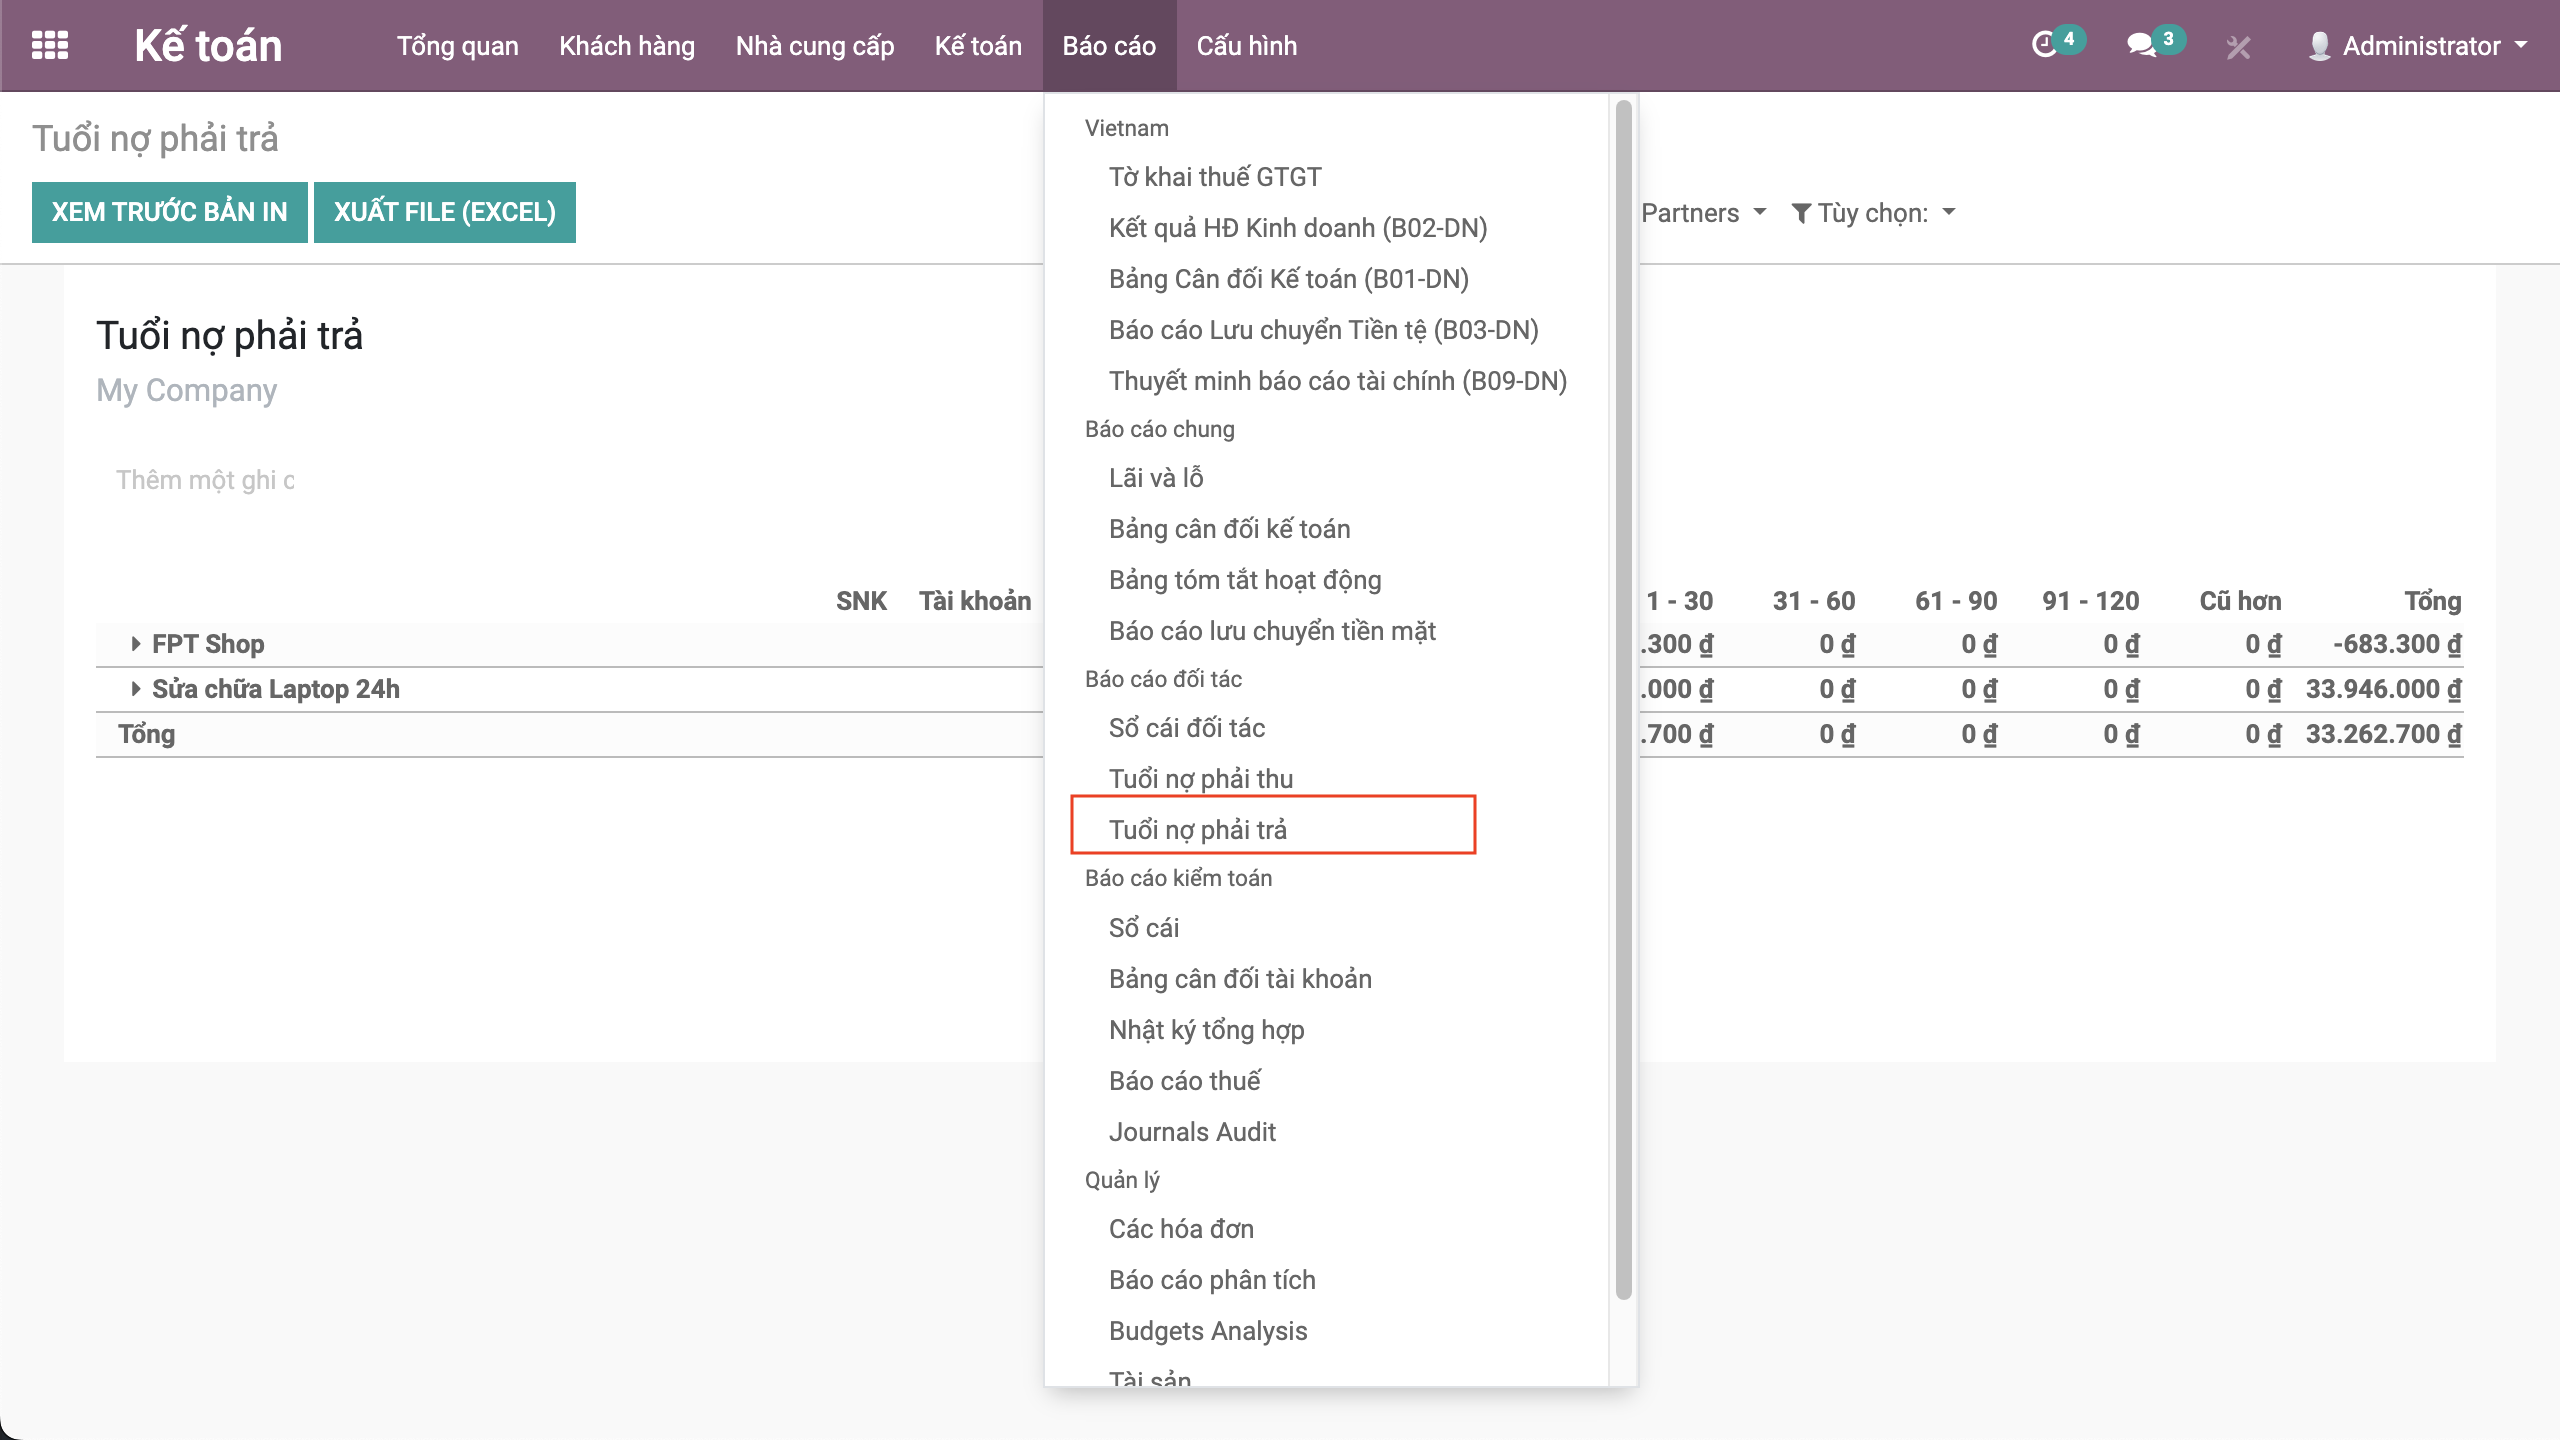Expand the Sửa chữa Laptop 24h row
This screenshot has width=2560, height=1440.
coord(136,689)
